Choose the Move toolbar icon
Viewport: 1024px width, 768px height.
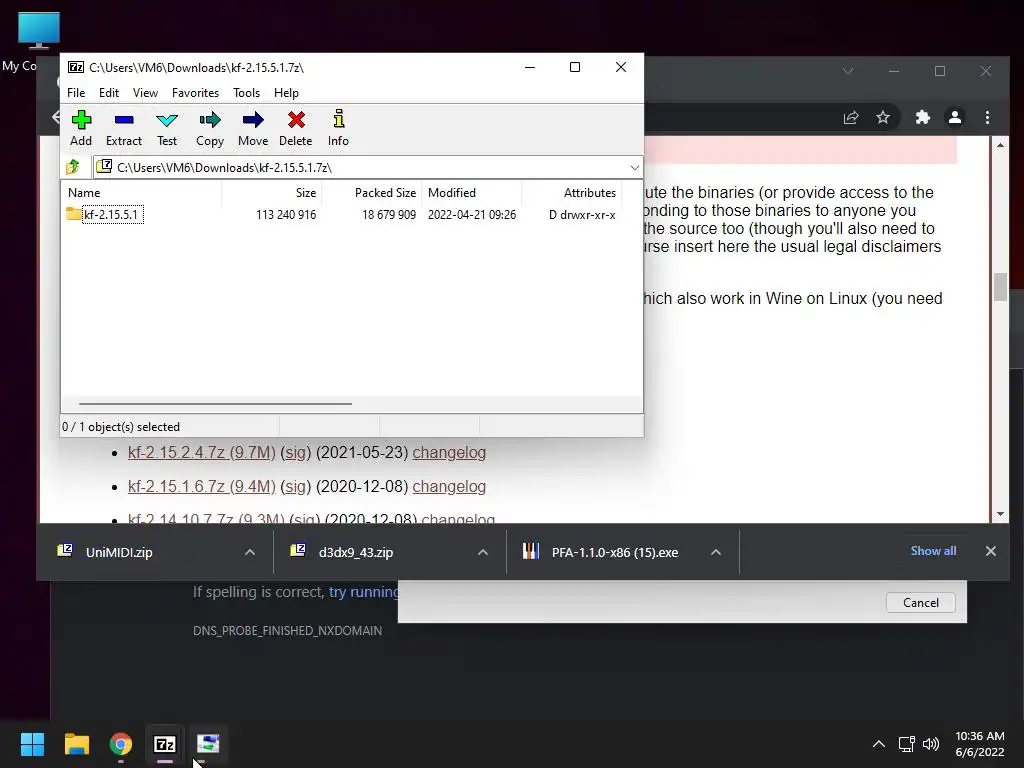253,128
